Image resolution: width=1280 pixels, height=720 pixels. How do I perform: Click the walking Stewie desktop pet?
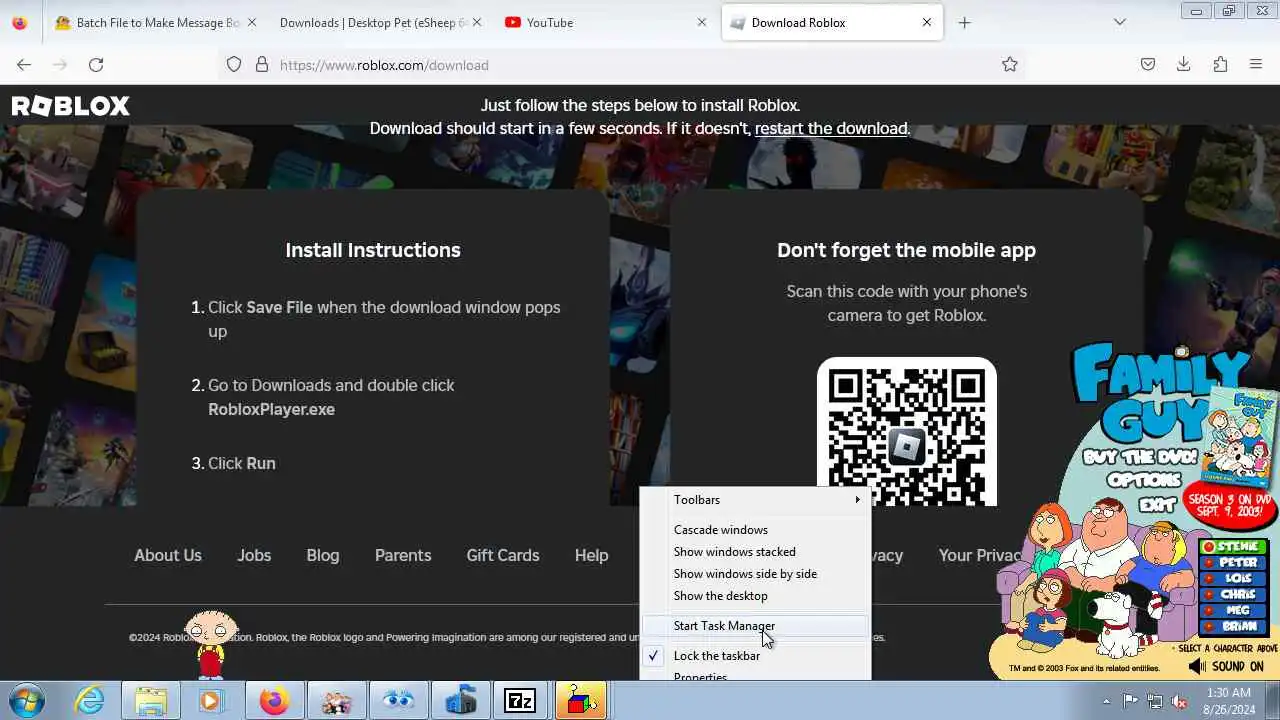210,644
